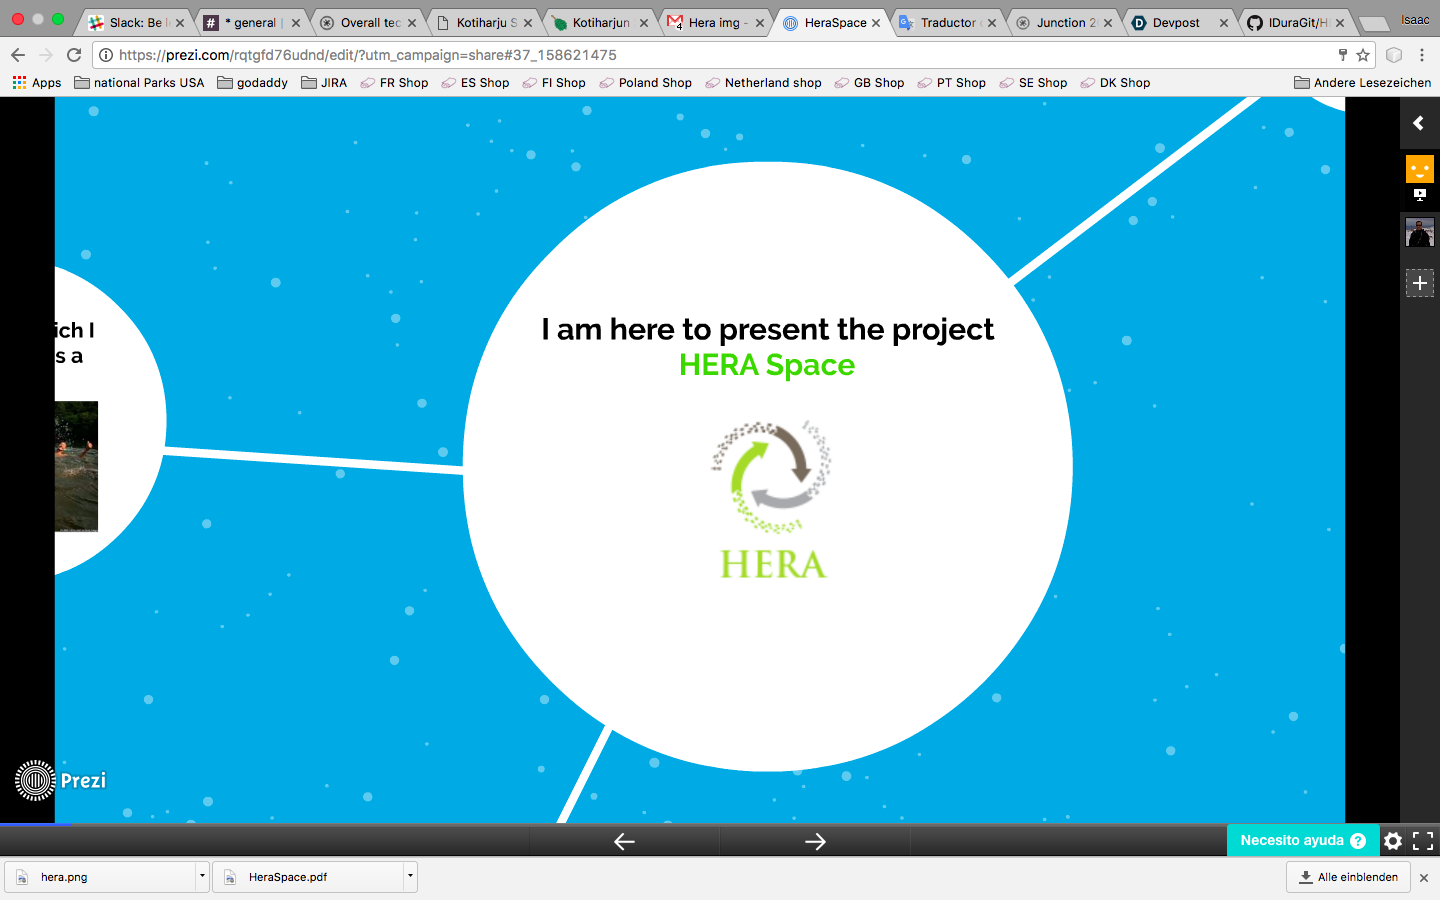The height and width of the screenshot is (900, 1440).
Task: Click the site info icon in the address bar
Action: (x=105, y=55)
